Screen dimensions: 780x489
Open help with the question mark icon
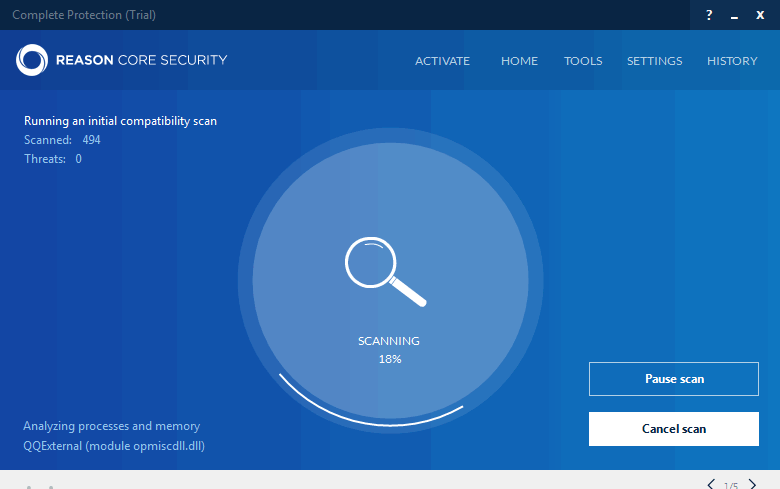click(x=709, y=15)
